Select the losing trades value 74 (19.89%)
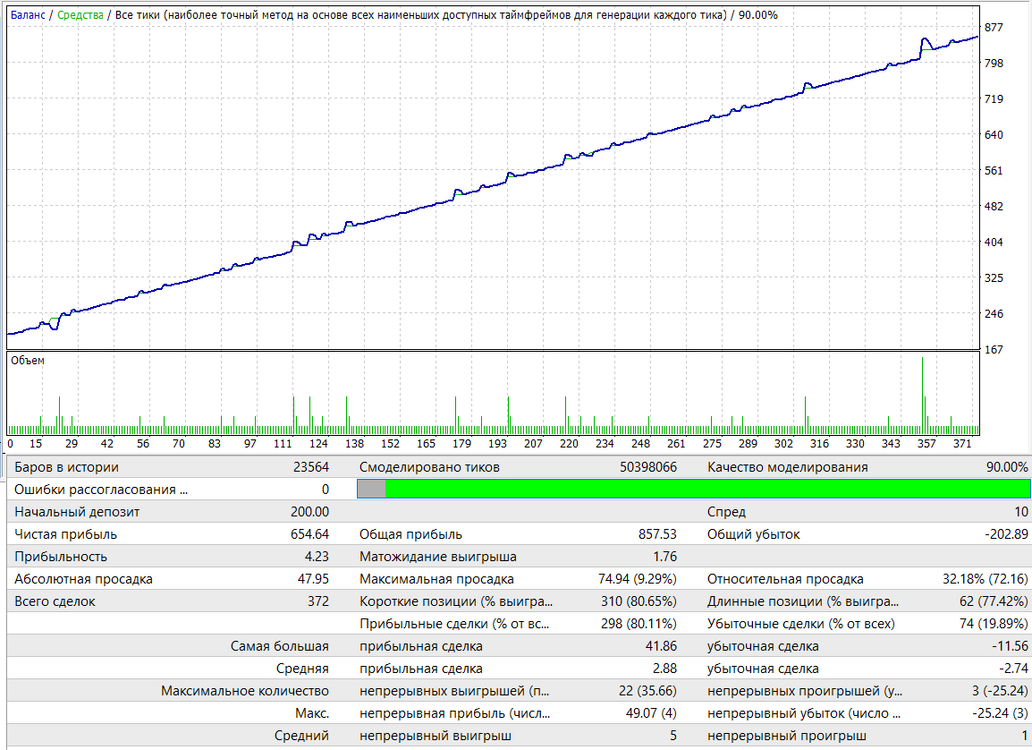This screenshot has height=750, width=1032. 993,624
